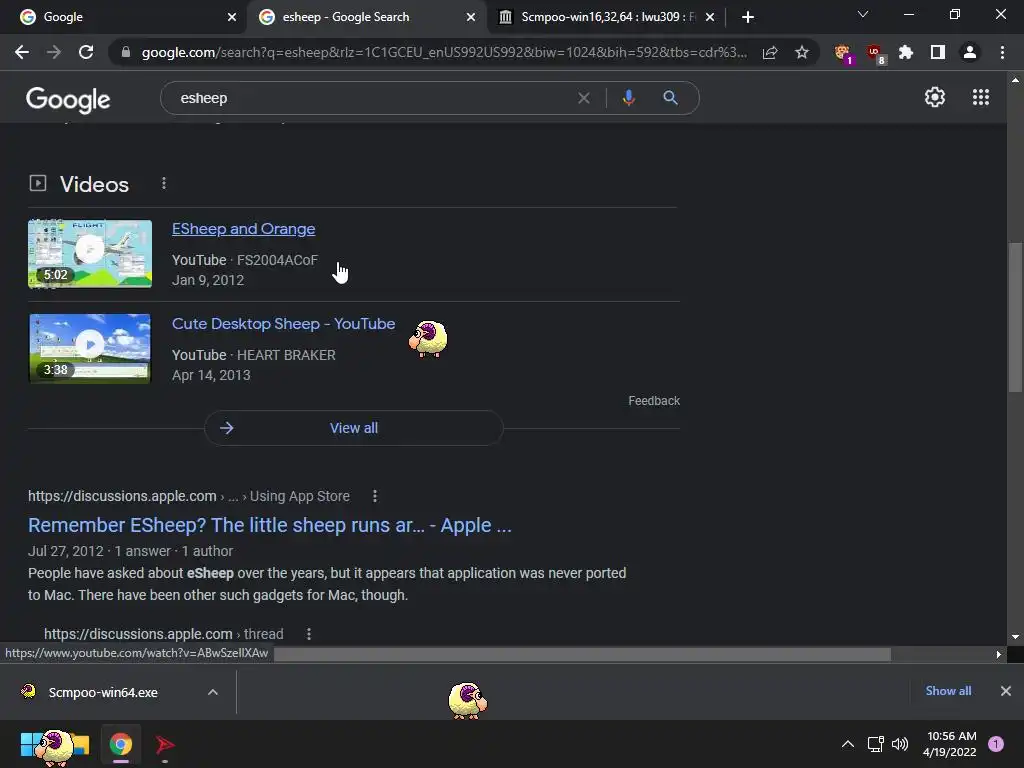The width and height of the screenshot is (1024, 768).
Task: Open the Extensions puzzle menu
Action: (x=906, y=52)
